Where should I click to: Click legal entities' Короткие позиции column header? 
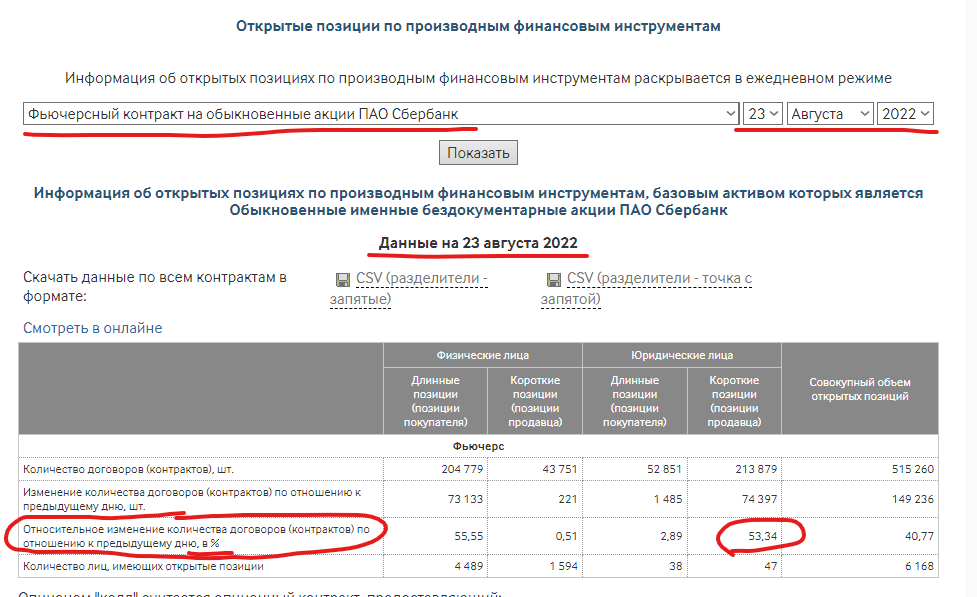[734, 401]
